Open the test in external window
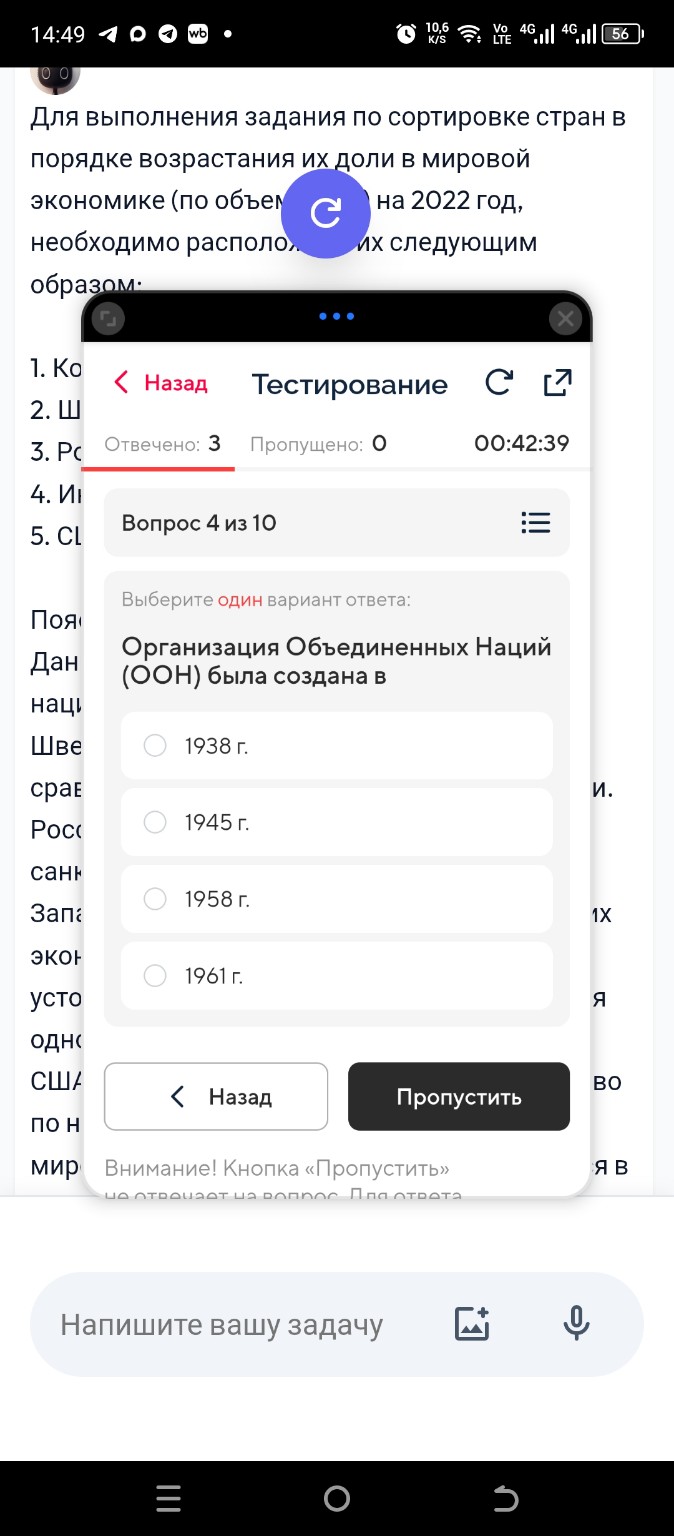Screen dimensions: 674x1536 coord(557,382)
